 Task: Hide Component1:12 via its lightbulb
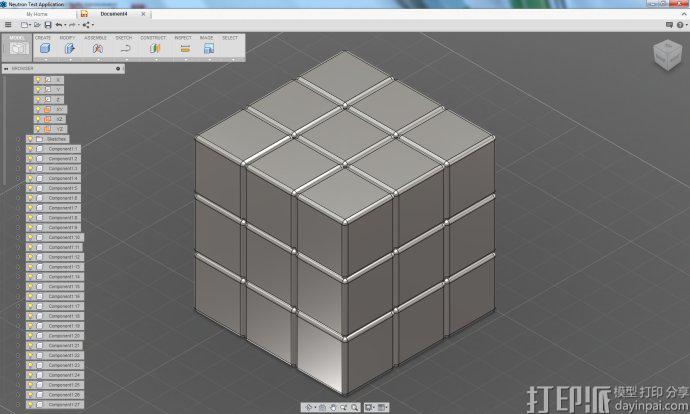(30, 257)
